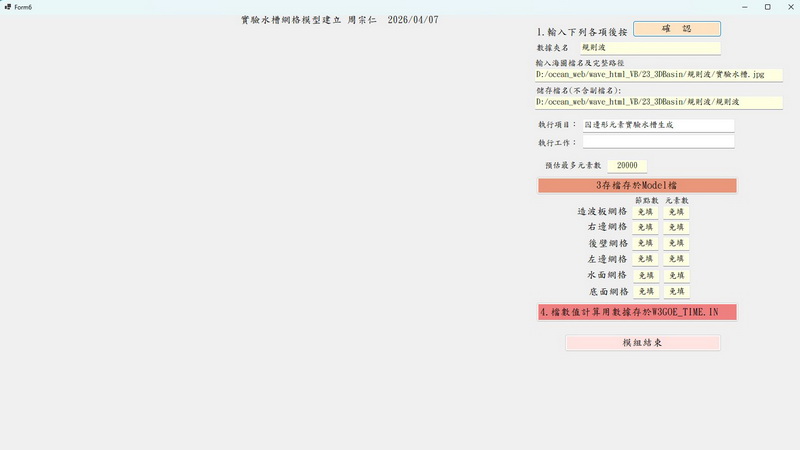Click the sea chart file path field
Image resolution: width=800 pixels, height=450 pixels.
(658, 74)
